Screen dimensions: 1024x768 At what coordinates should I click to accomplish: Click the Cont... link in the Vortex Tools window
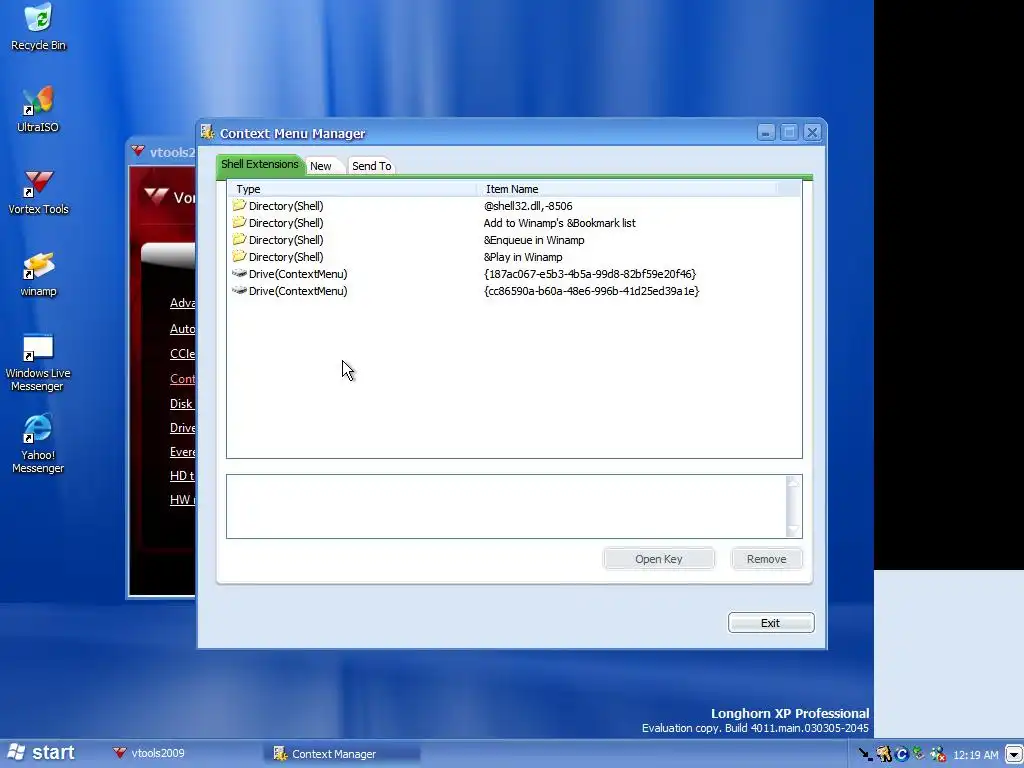[x=182, y=379]
